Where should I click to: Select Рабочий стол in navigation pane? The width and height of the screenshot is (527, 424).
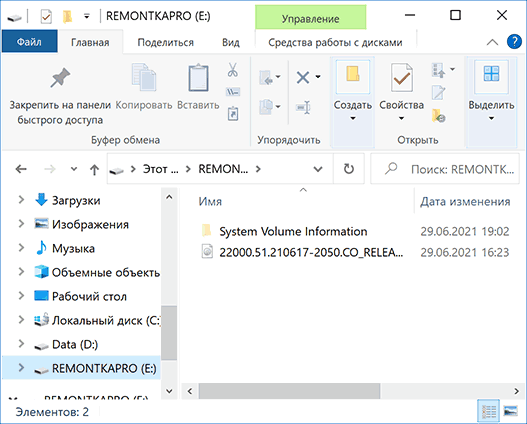tap(89, 296)
